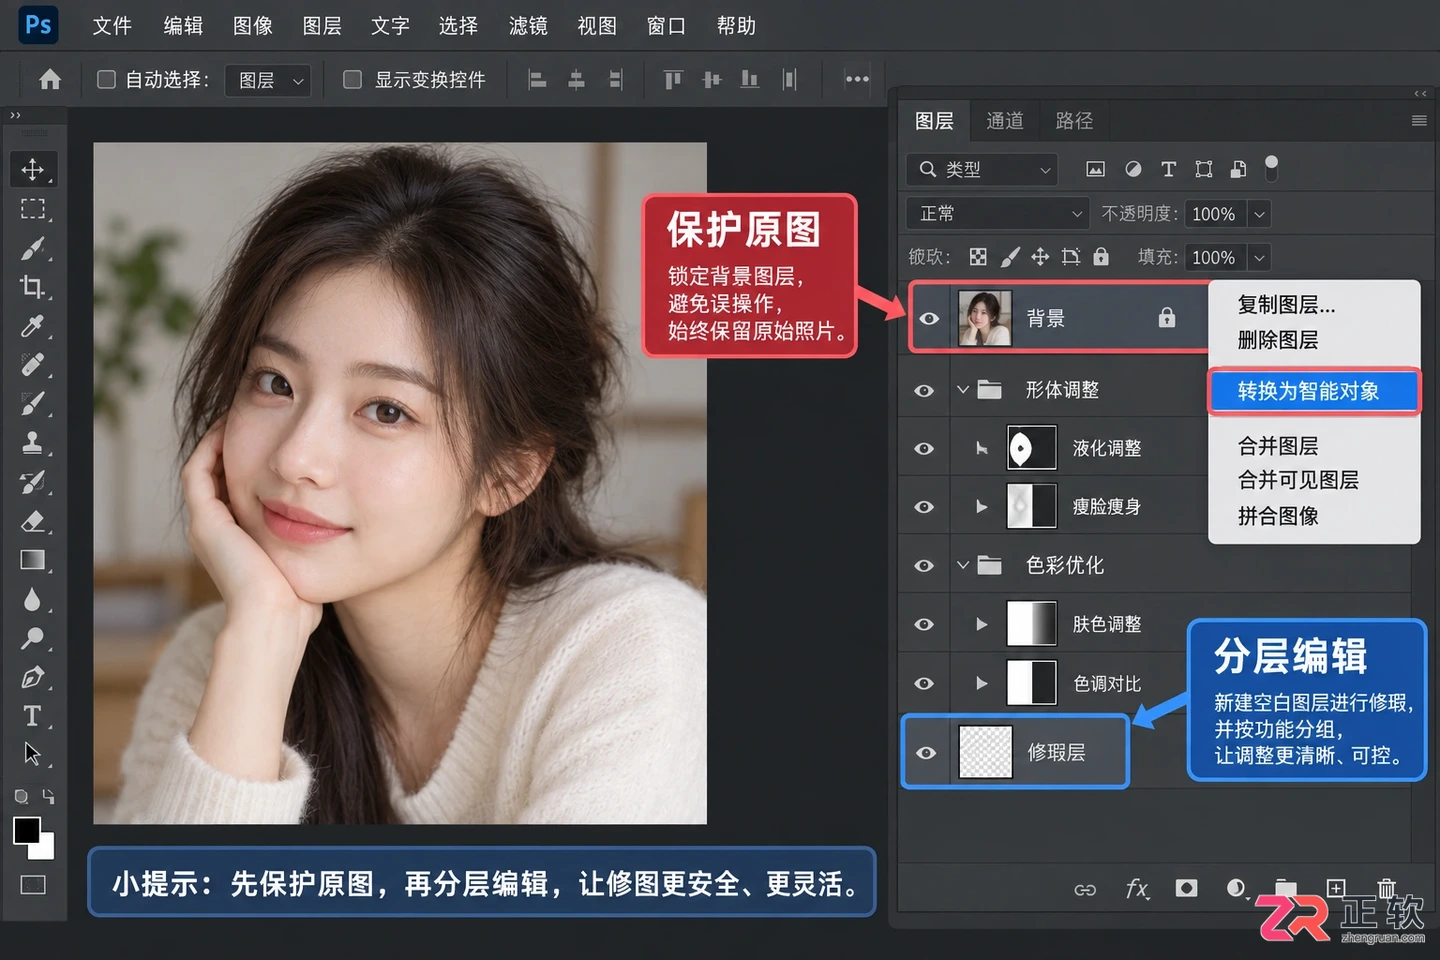The image size is (1440, 960).
Task: Expand the 瘦脸瘦身 layer triangle
Action: coord(982,507)
